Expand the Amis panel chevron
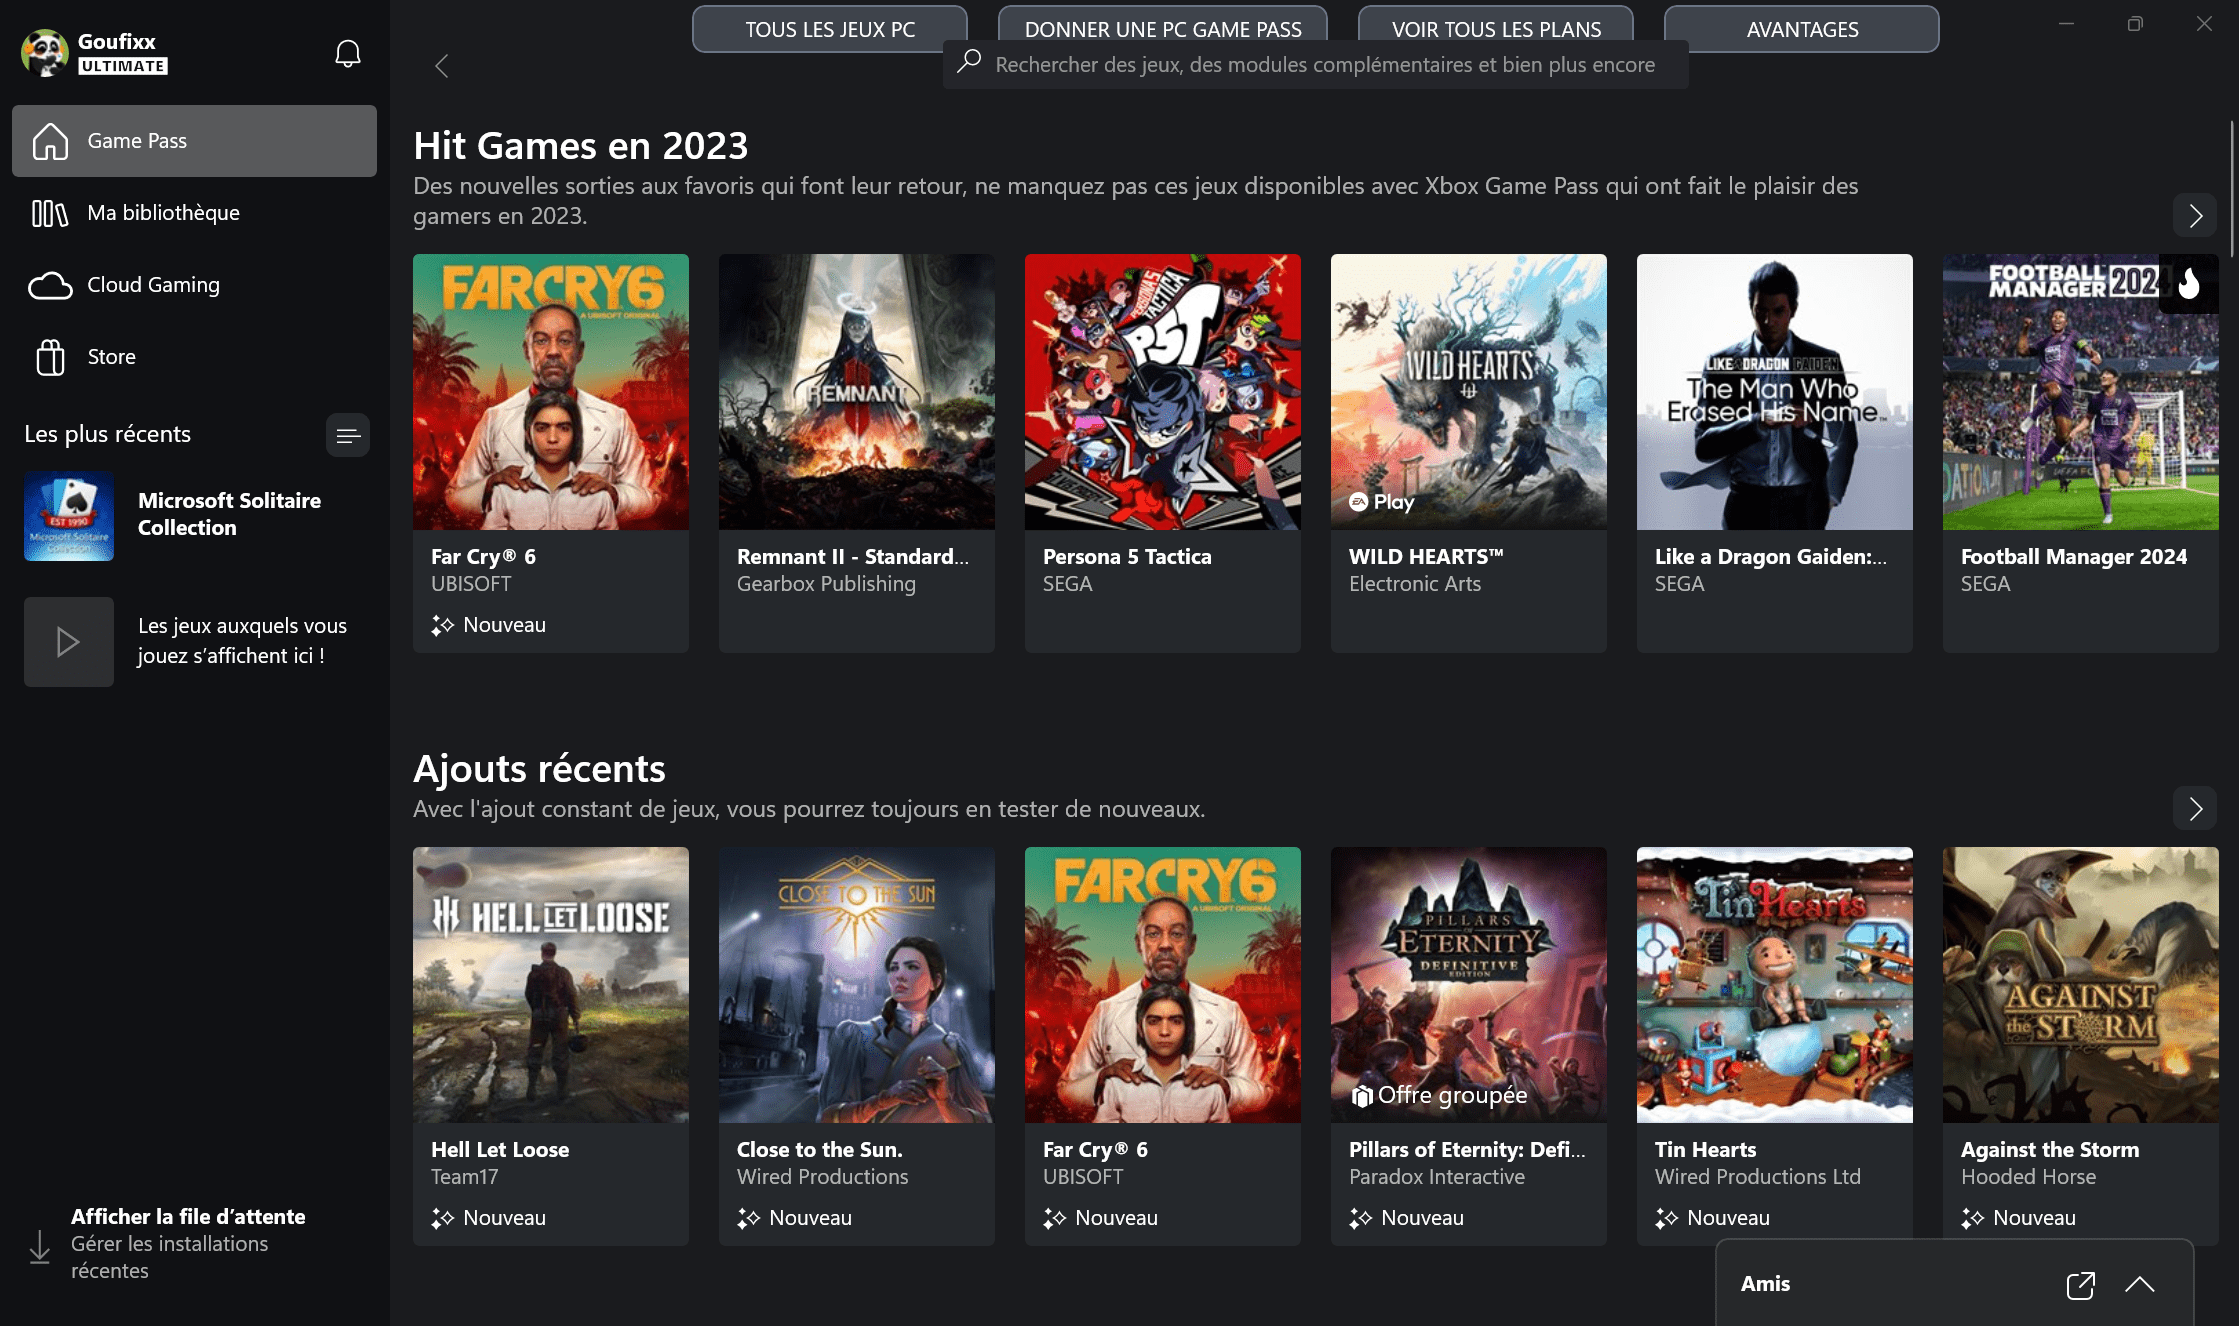The width and height of the screenshot is (2239, 1326). click(x=2139, y=1285)
